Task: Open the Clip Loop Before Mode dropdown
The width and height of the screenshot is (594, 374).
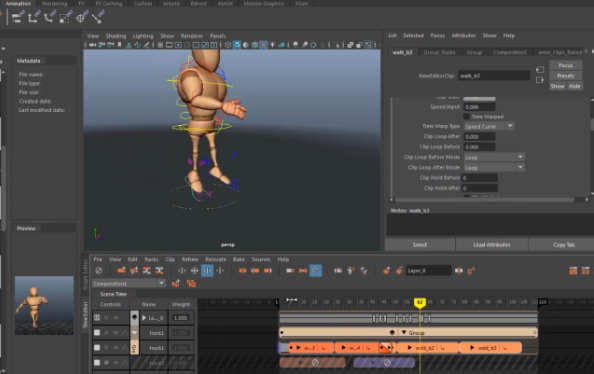Action: (494, 157)
